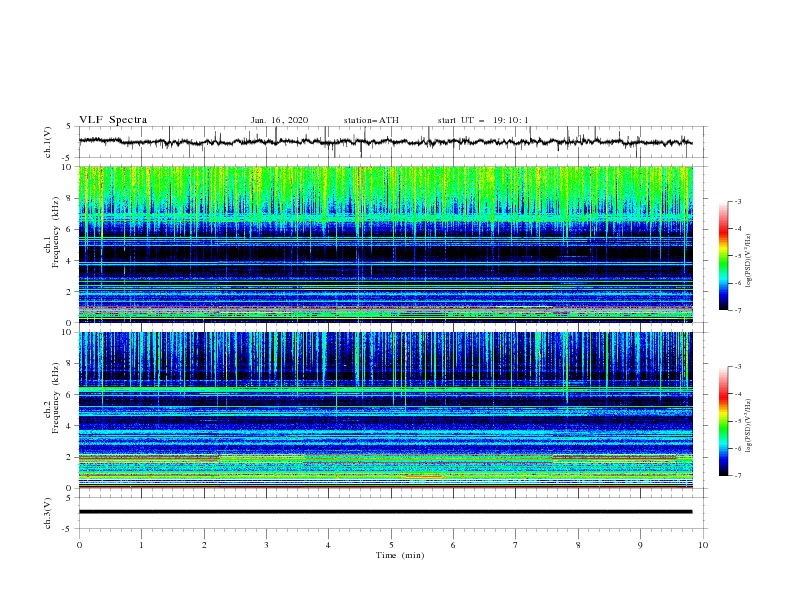Click the "2" tick on ch.2 frequency axis
The height and width of the screenshot is (612, 792).
coord(70,457)
